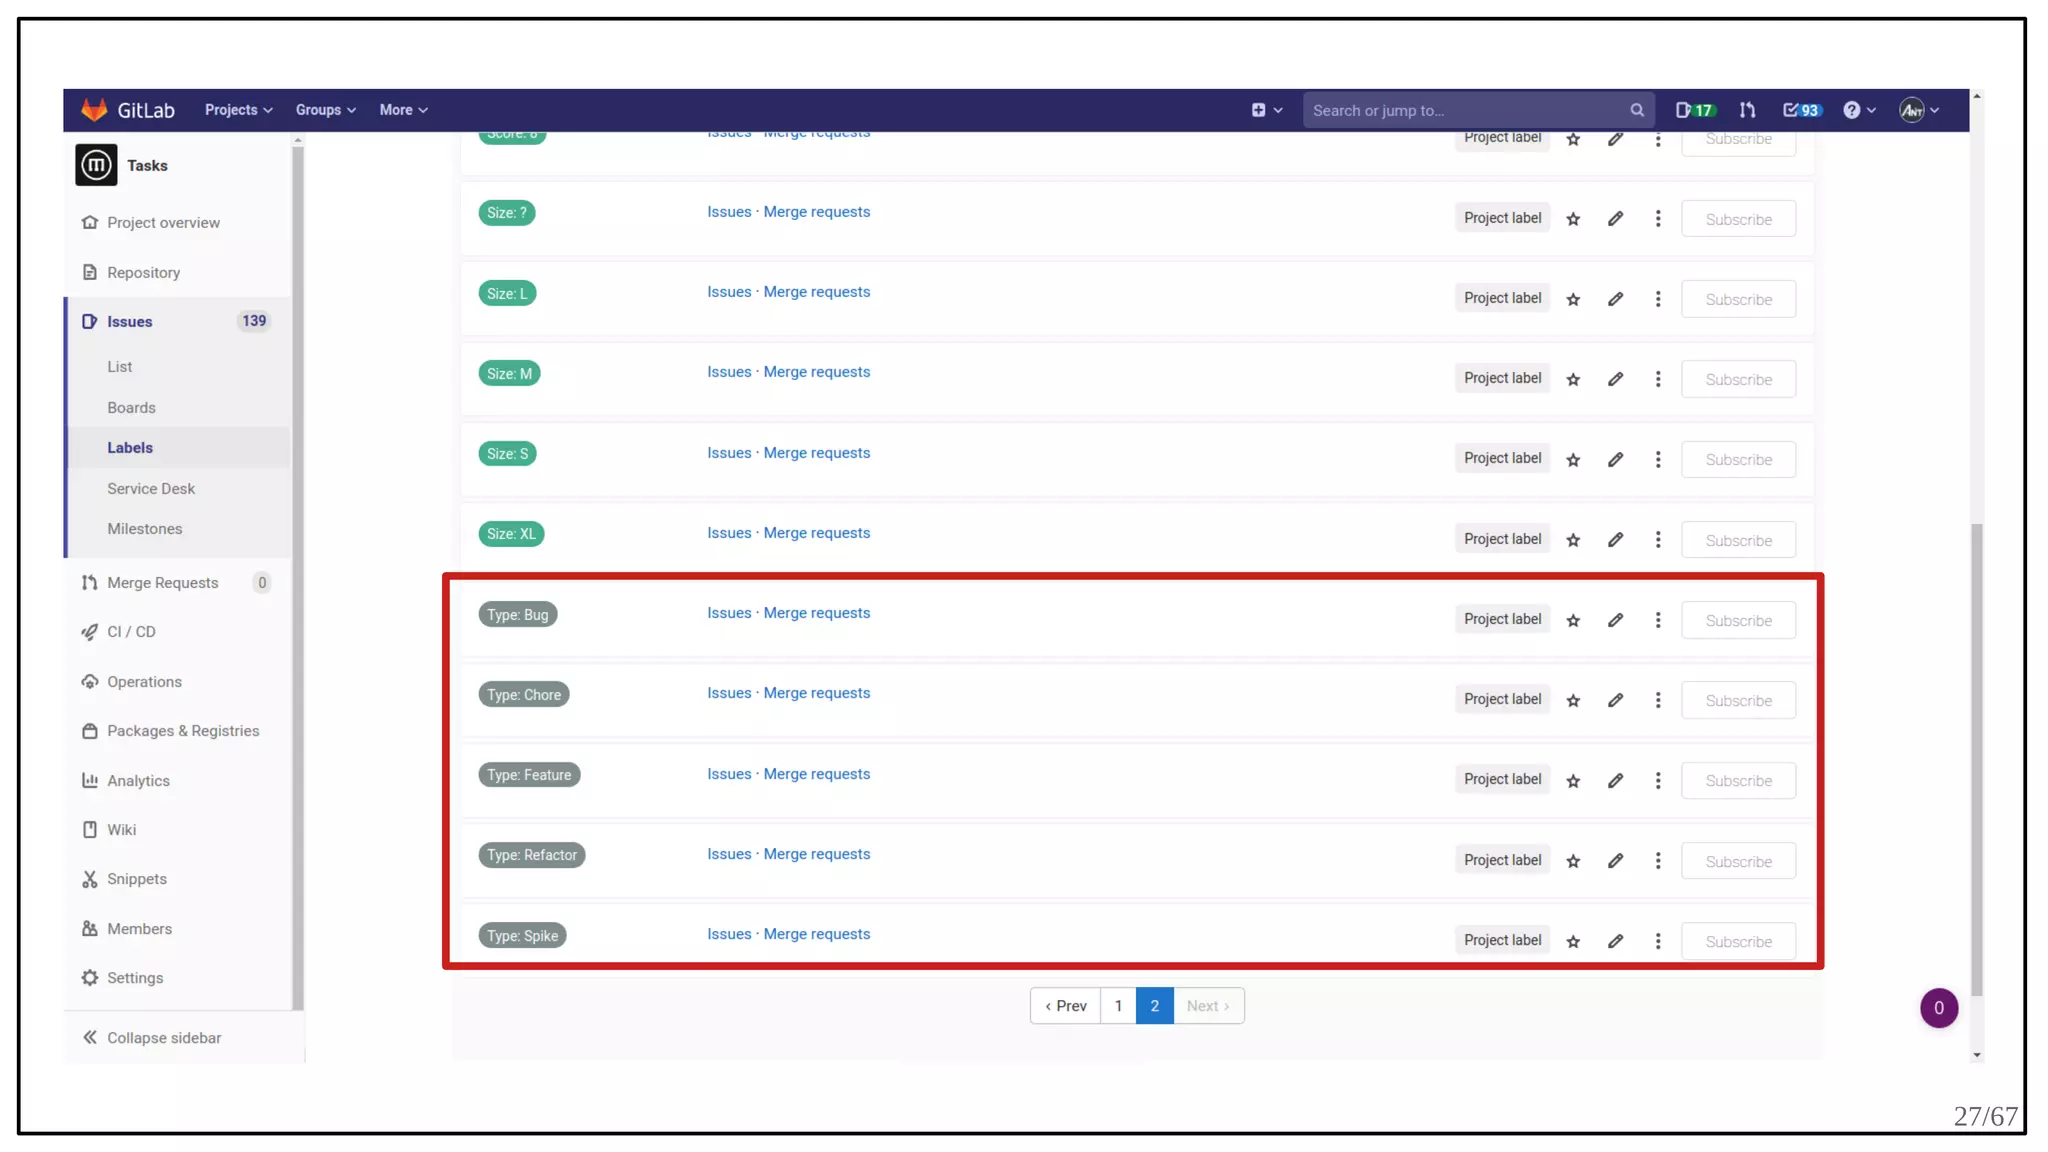
Task: Click the new item plus icon
Action: tap(1259, 110)
